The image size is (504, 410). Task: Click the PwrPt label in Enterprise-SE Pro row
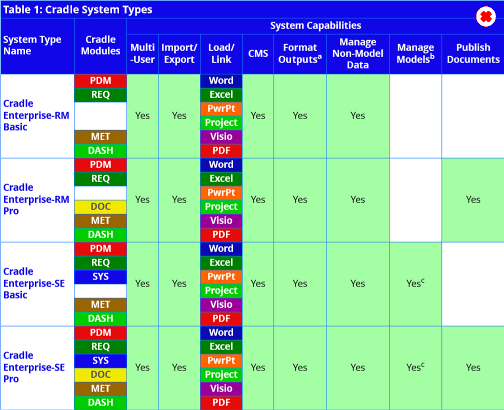click(x=221, y=361)
